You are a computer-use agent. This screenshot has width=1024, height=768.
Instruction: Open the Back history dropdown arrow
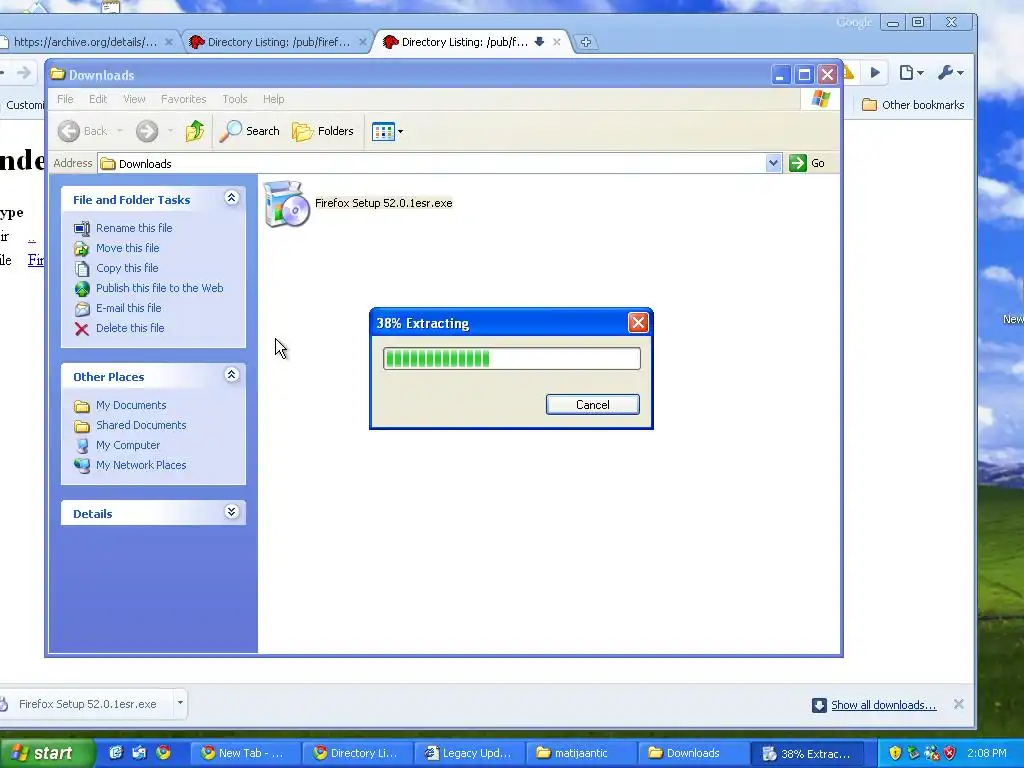[x=120, y=131]
